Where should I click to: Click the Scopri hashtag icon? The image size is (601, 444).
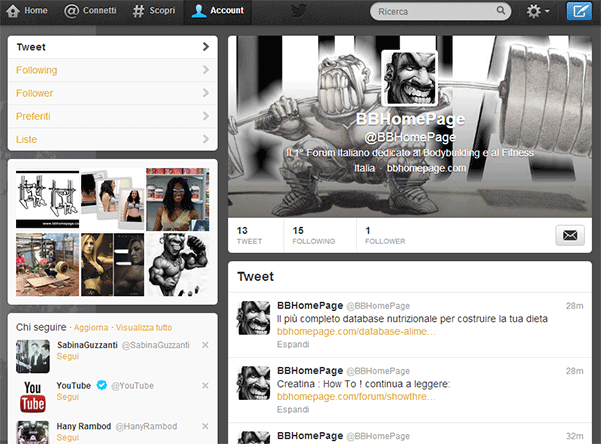138,11
